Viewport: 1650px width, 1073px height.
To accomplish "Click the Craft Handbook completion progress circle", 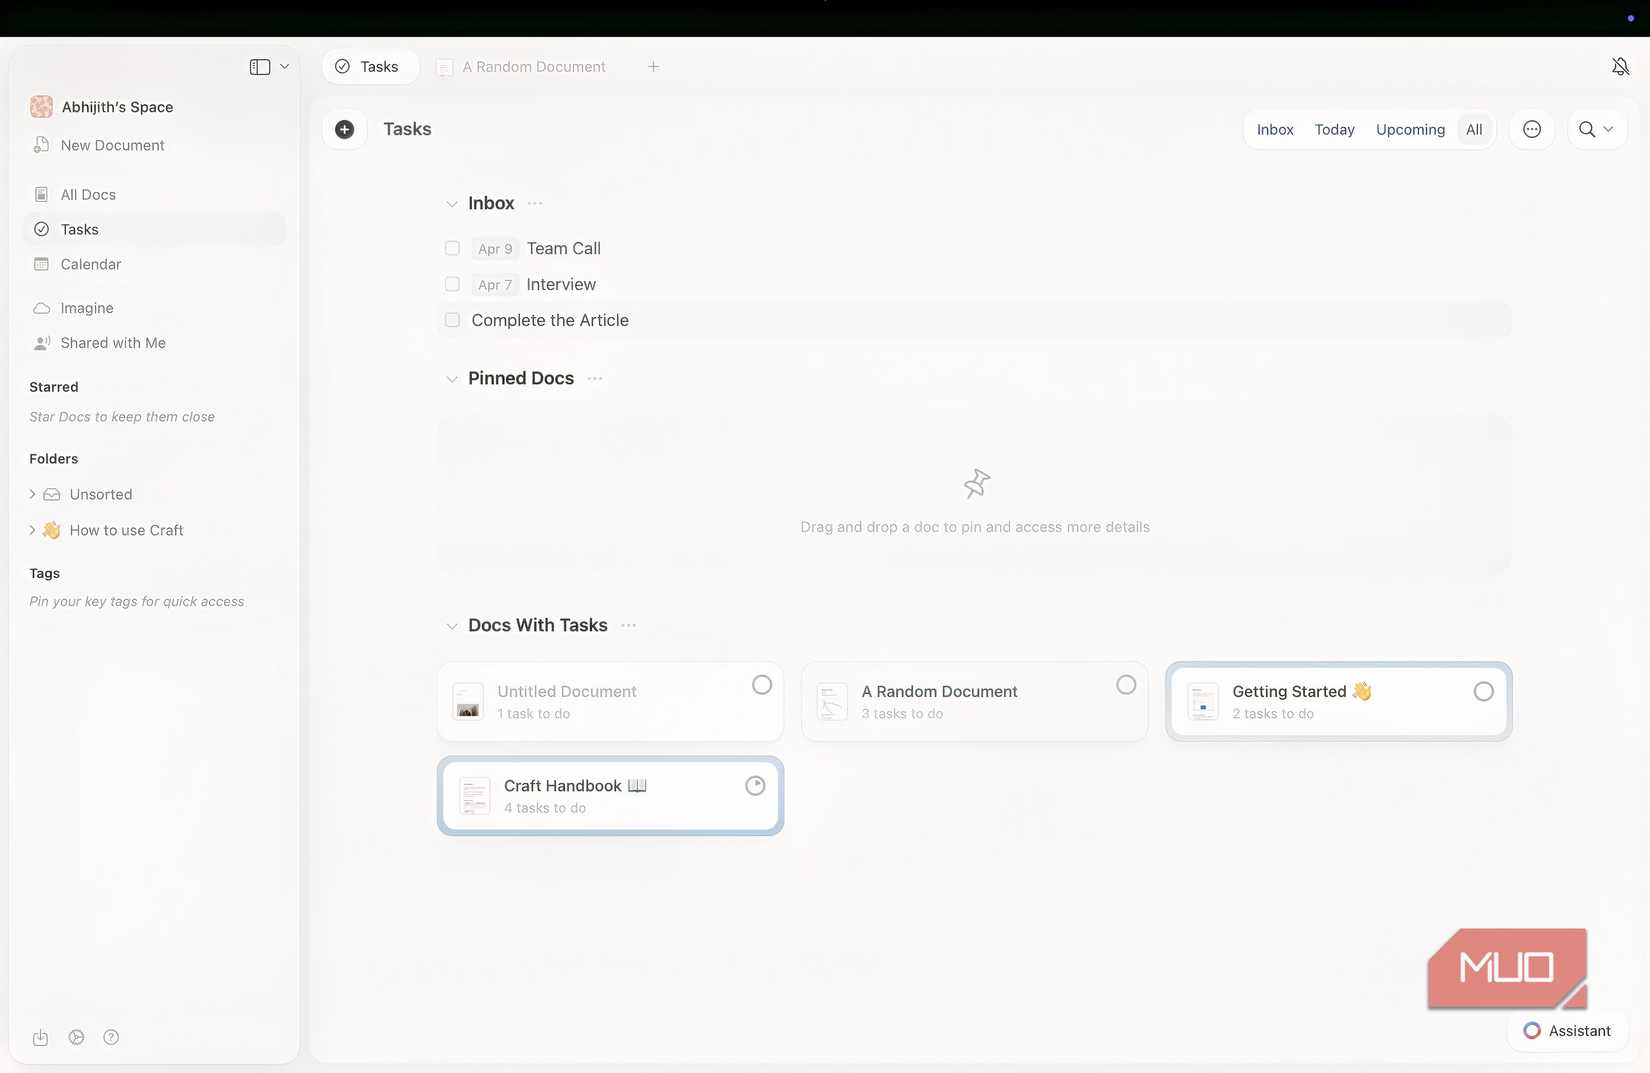I will (x=755, y=785).
